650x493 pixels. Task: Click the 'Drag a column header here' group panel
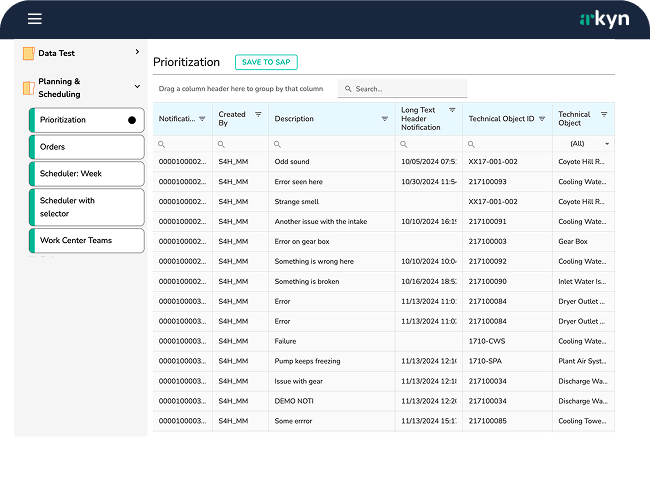tap(241, 89)
